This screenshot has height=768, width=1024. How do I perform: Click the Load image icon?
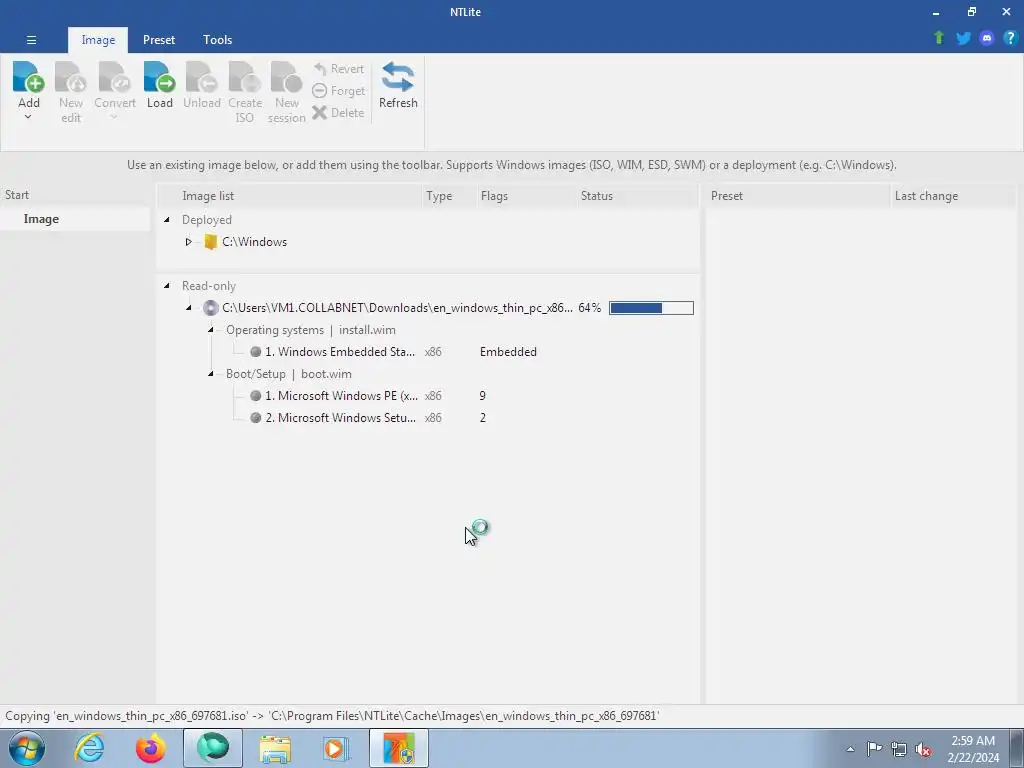coord(159,78)
